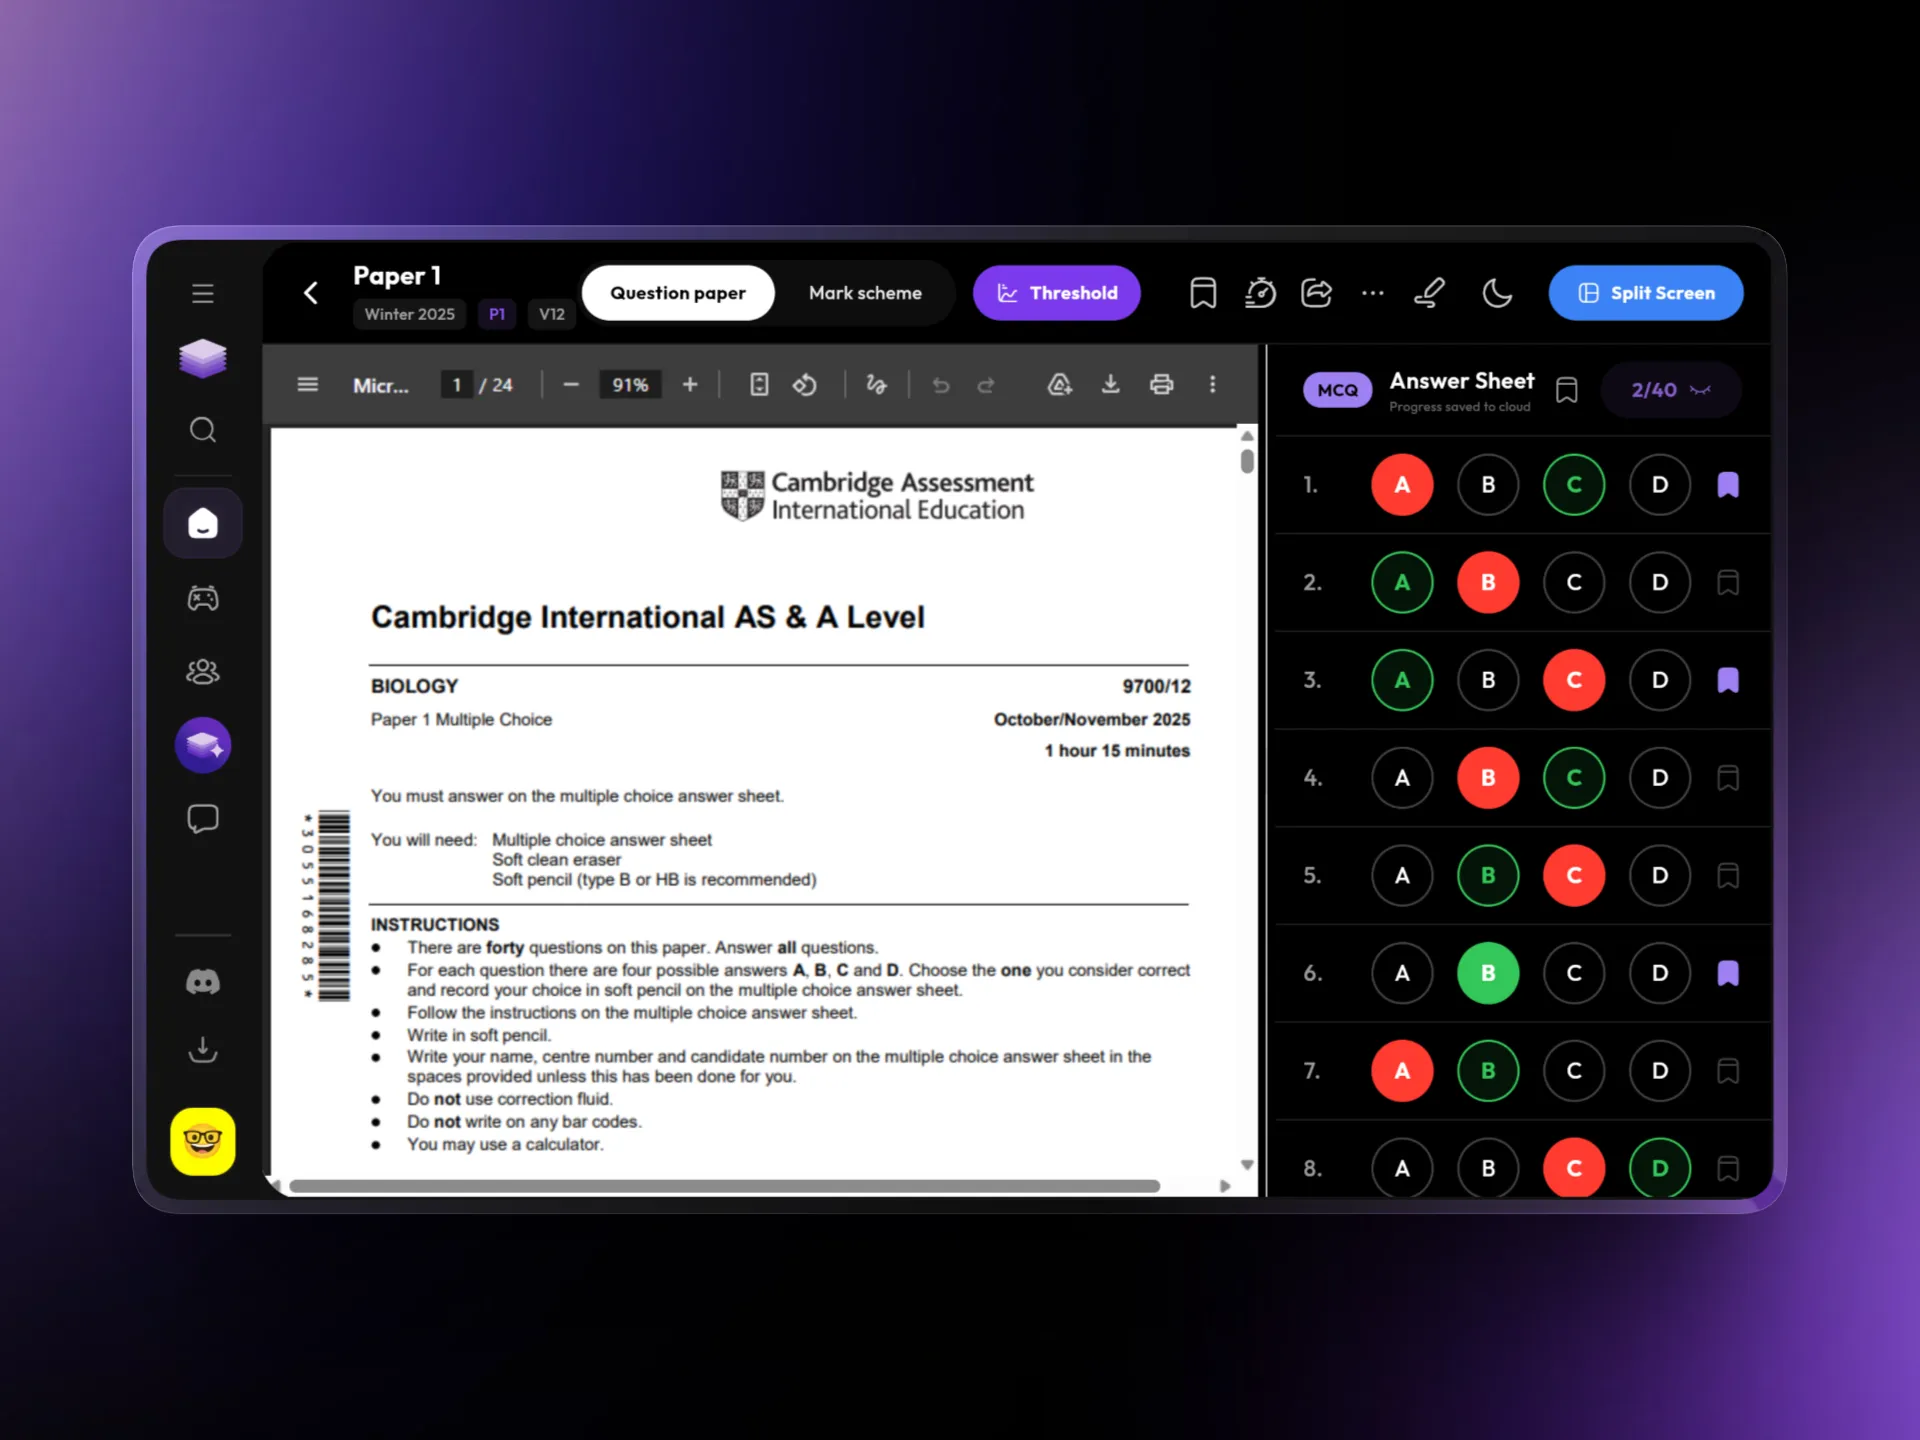Click the download icon in left sidebar

(203, 1049)
